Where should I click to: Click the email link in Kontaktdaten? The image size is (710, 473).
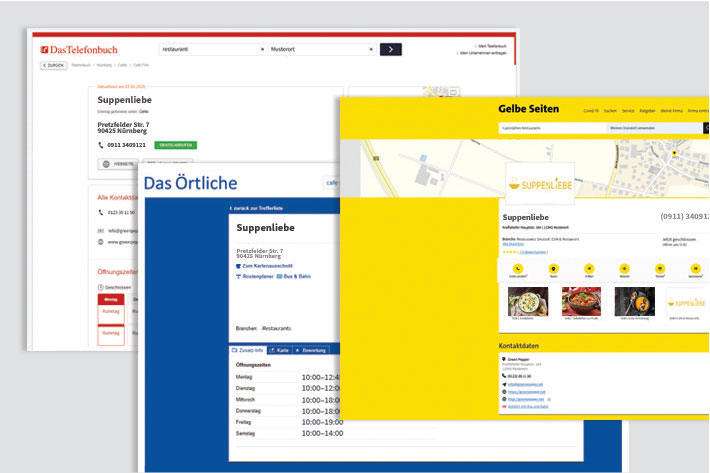[525, 384]
